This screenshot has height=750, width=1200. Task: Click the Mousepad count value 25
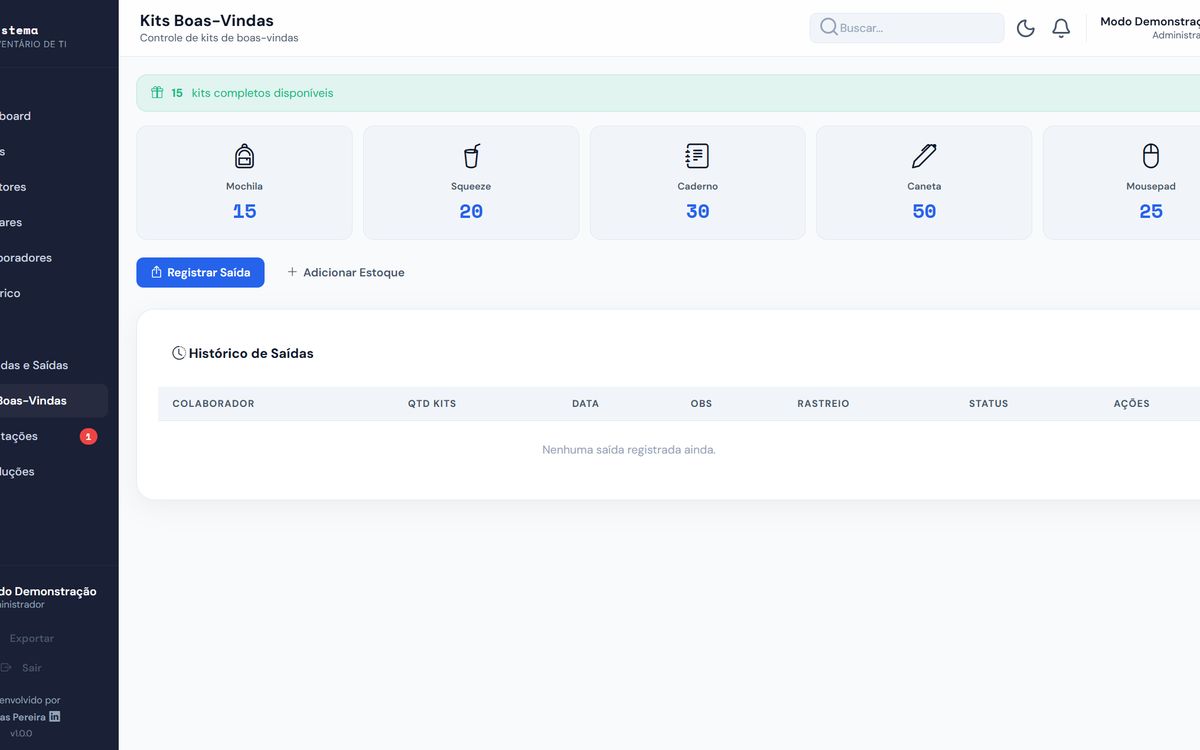pos(1151,211)
